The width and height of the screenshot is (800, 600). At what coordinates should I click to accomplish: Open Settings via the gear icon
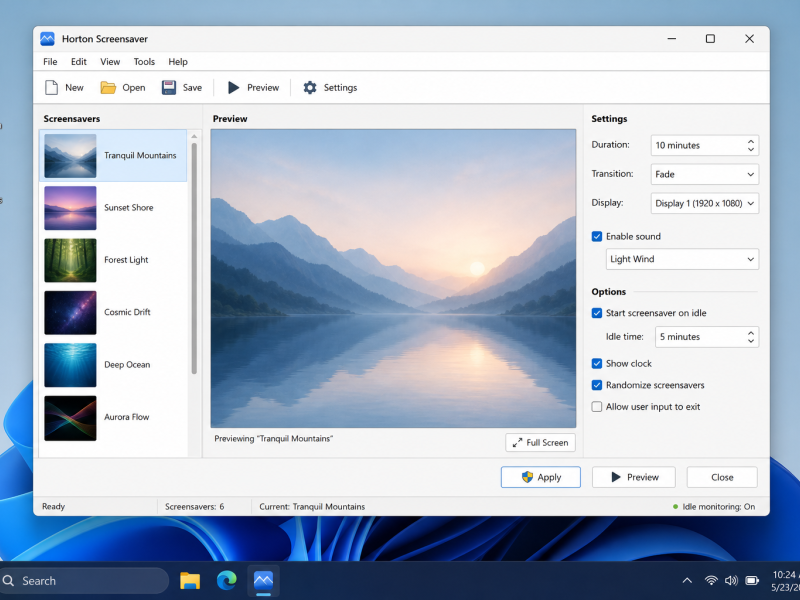pos(310,88)
